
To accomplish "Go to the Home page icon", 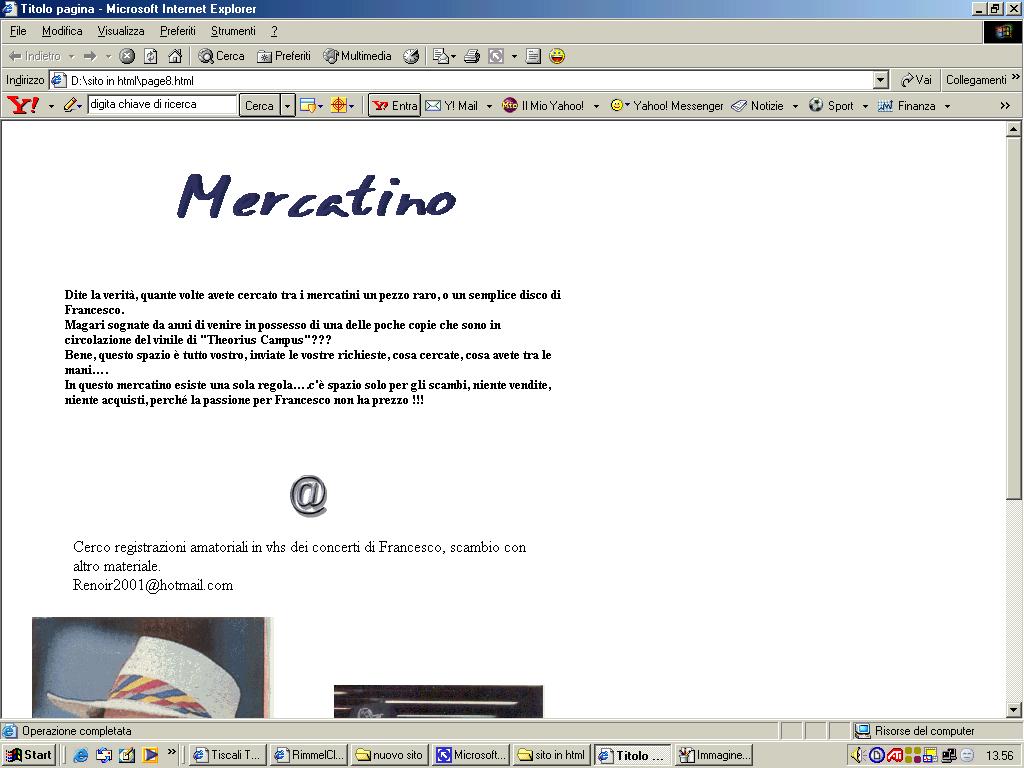I will tap(175, 56).
